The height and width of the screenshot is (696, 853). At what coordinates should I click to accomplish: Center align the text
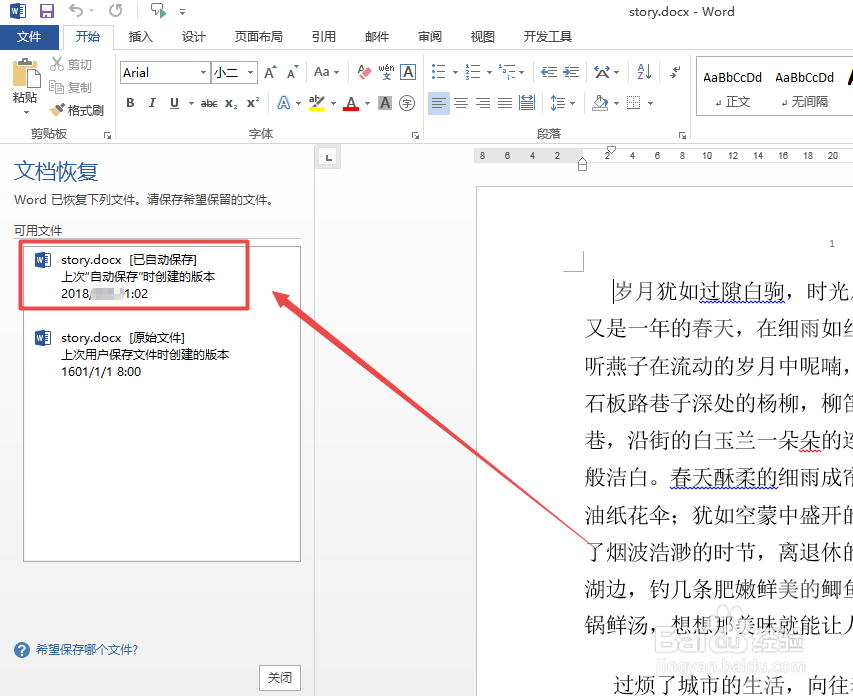[x=461, y=103]
